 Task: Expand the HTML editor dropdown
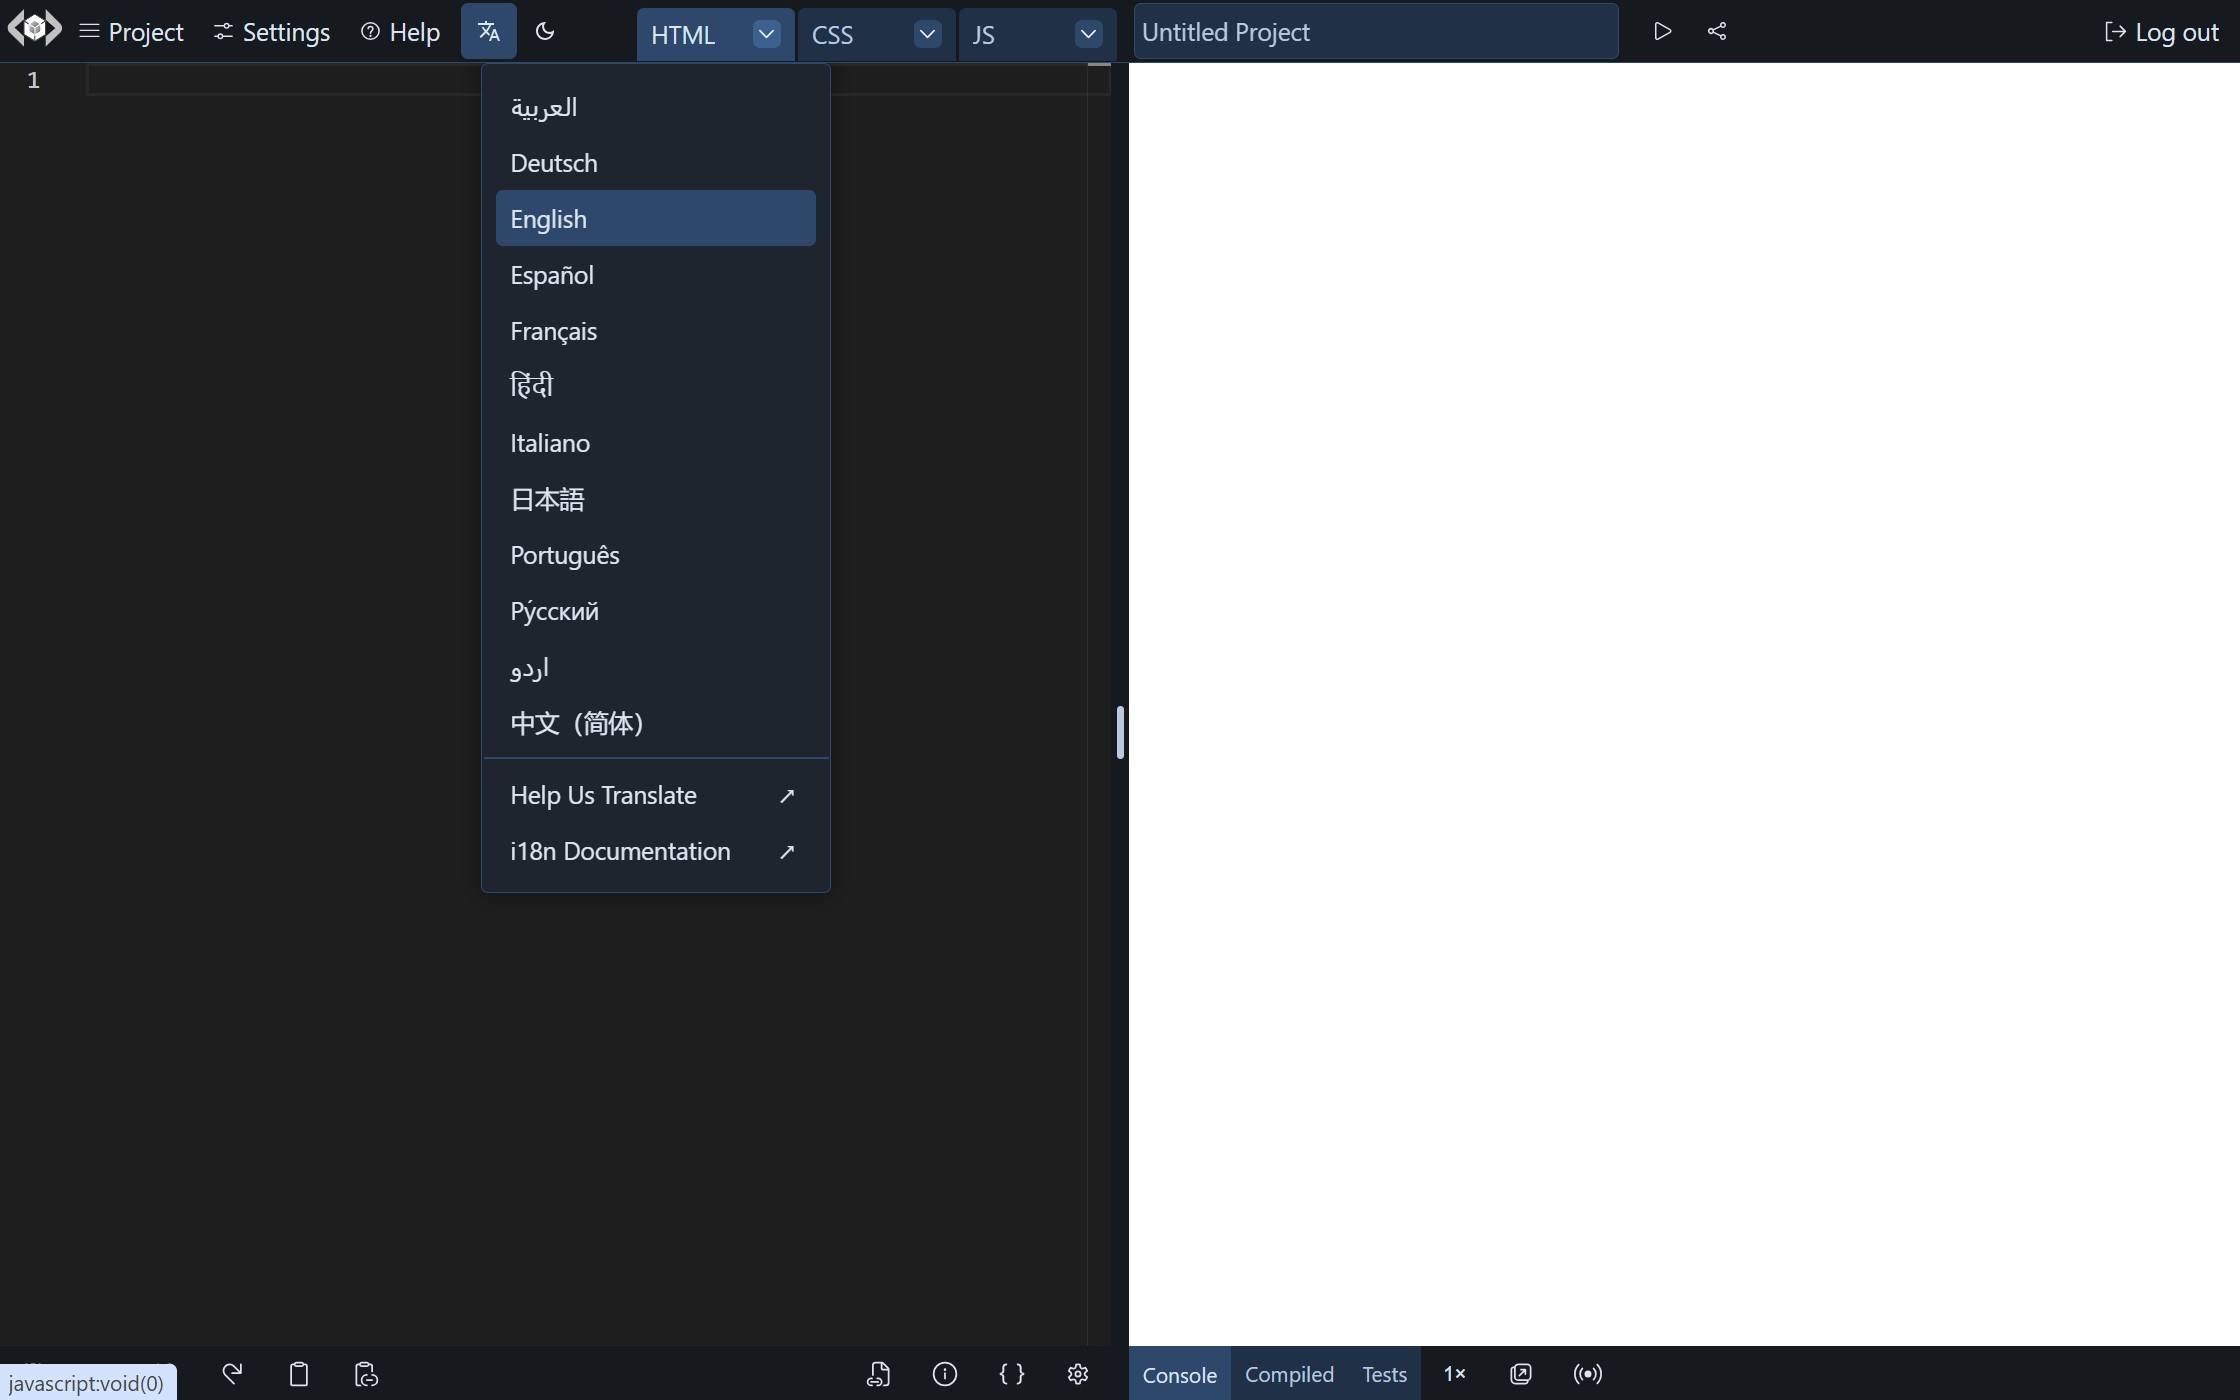766,32
